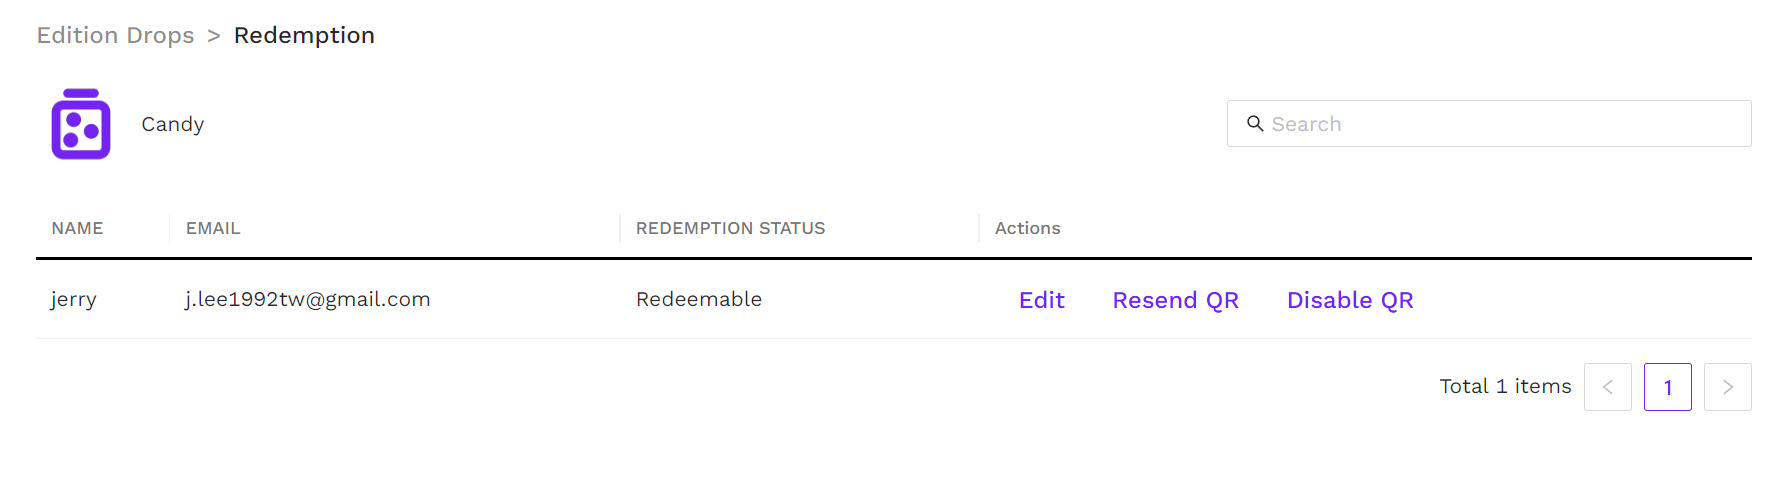Focus the Search input field
The image size is (1777, 502).
point(1500,124)
